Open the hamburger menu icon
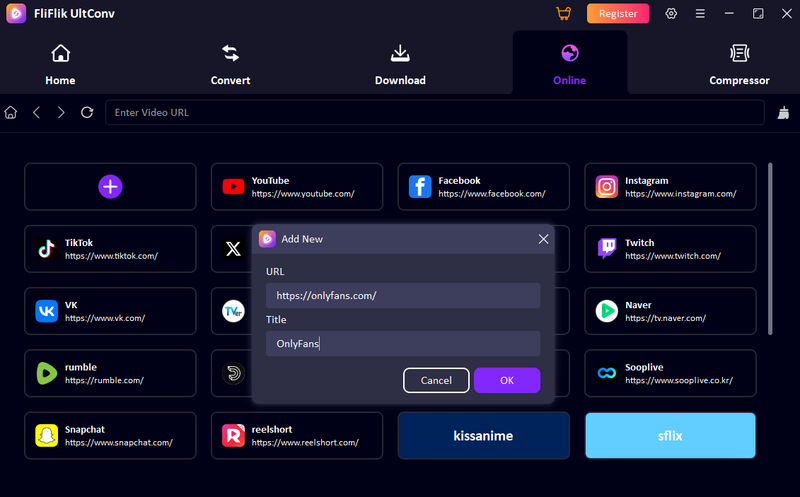 700,14
